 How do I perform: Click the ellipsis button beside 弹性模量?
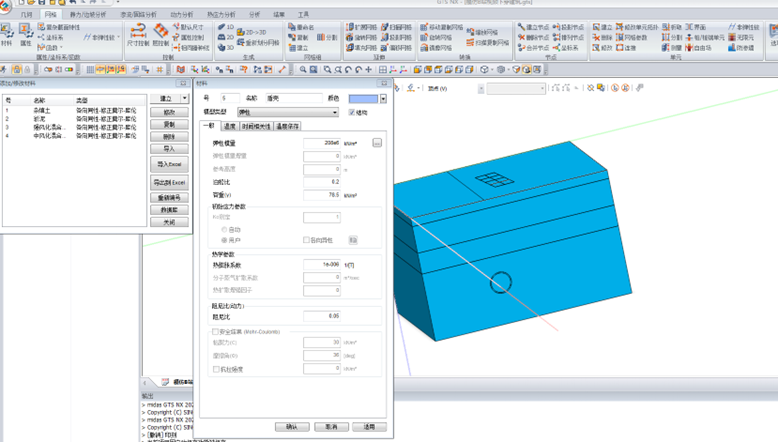click(x=377, y=143)
